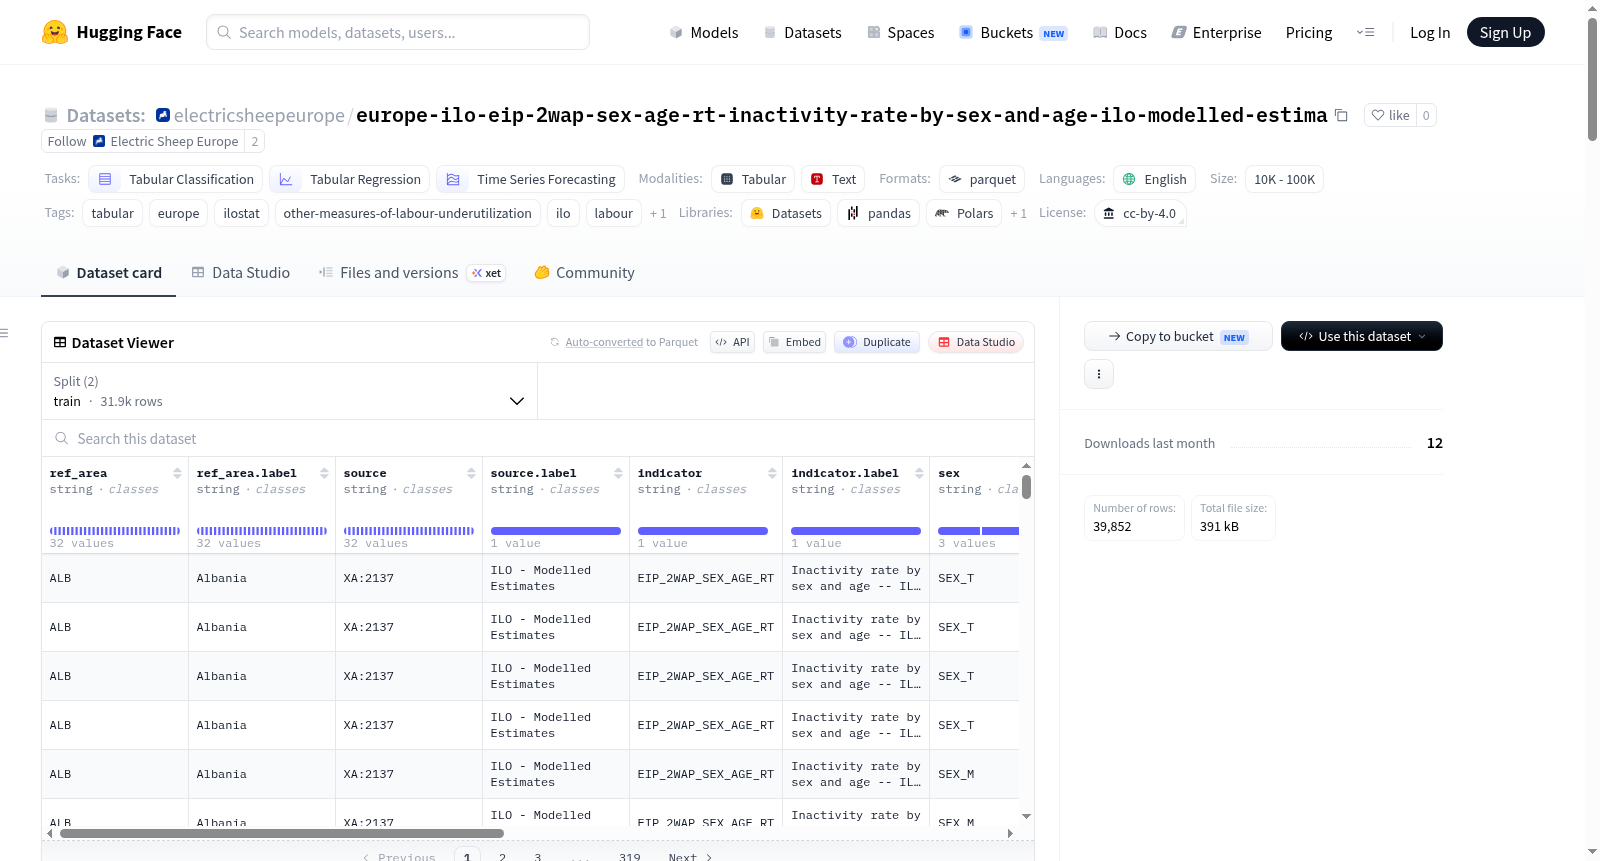The image size is (1600, 861).
Task: Open the Tabular Regression task tag
Action: click(350, 179)
